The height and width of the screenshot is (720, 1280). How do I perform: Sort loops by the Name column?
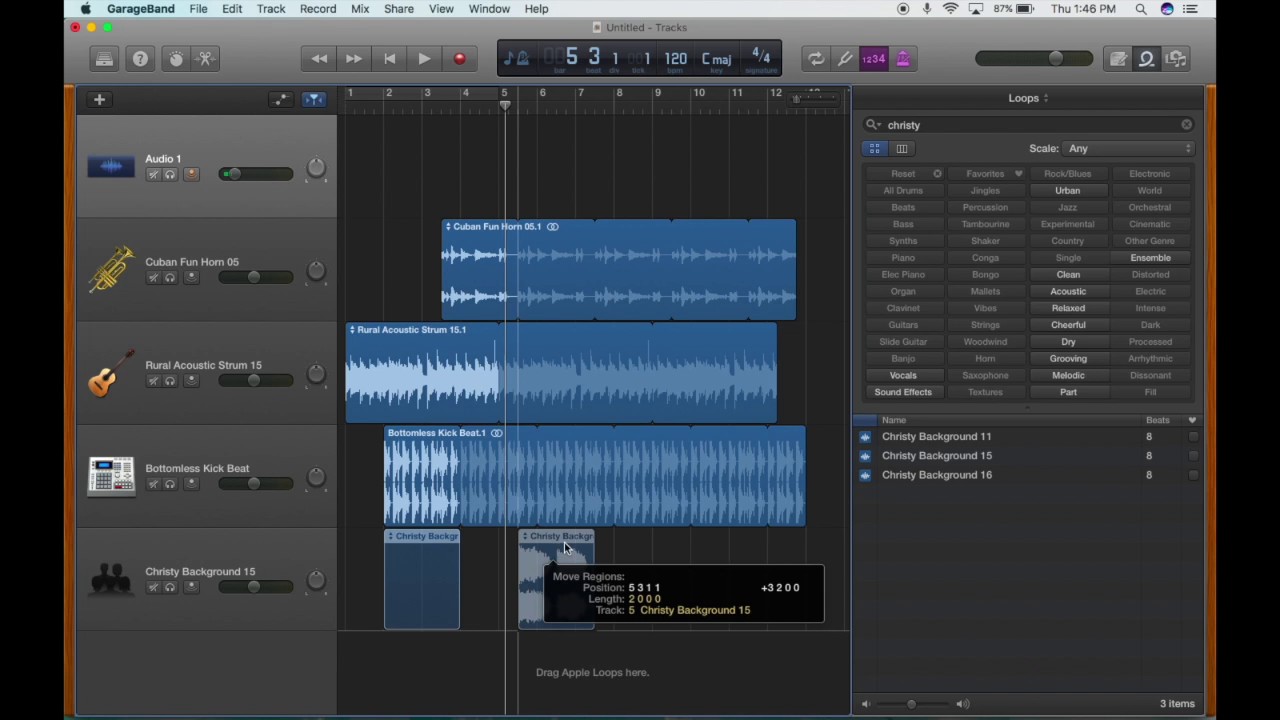[x=894, y=420]
